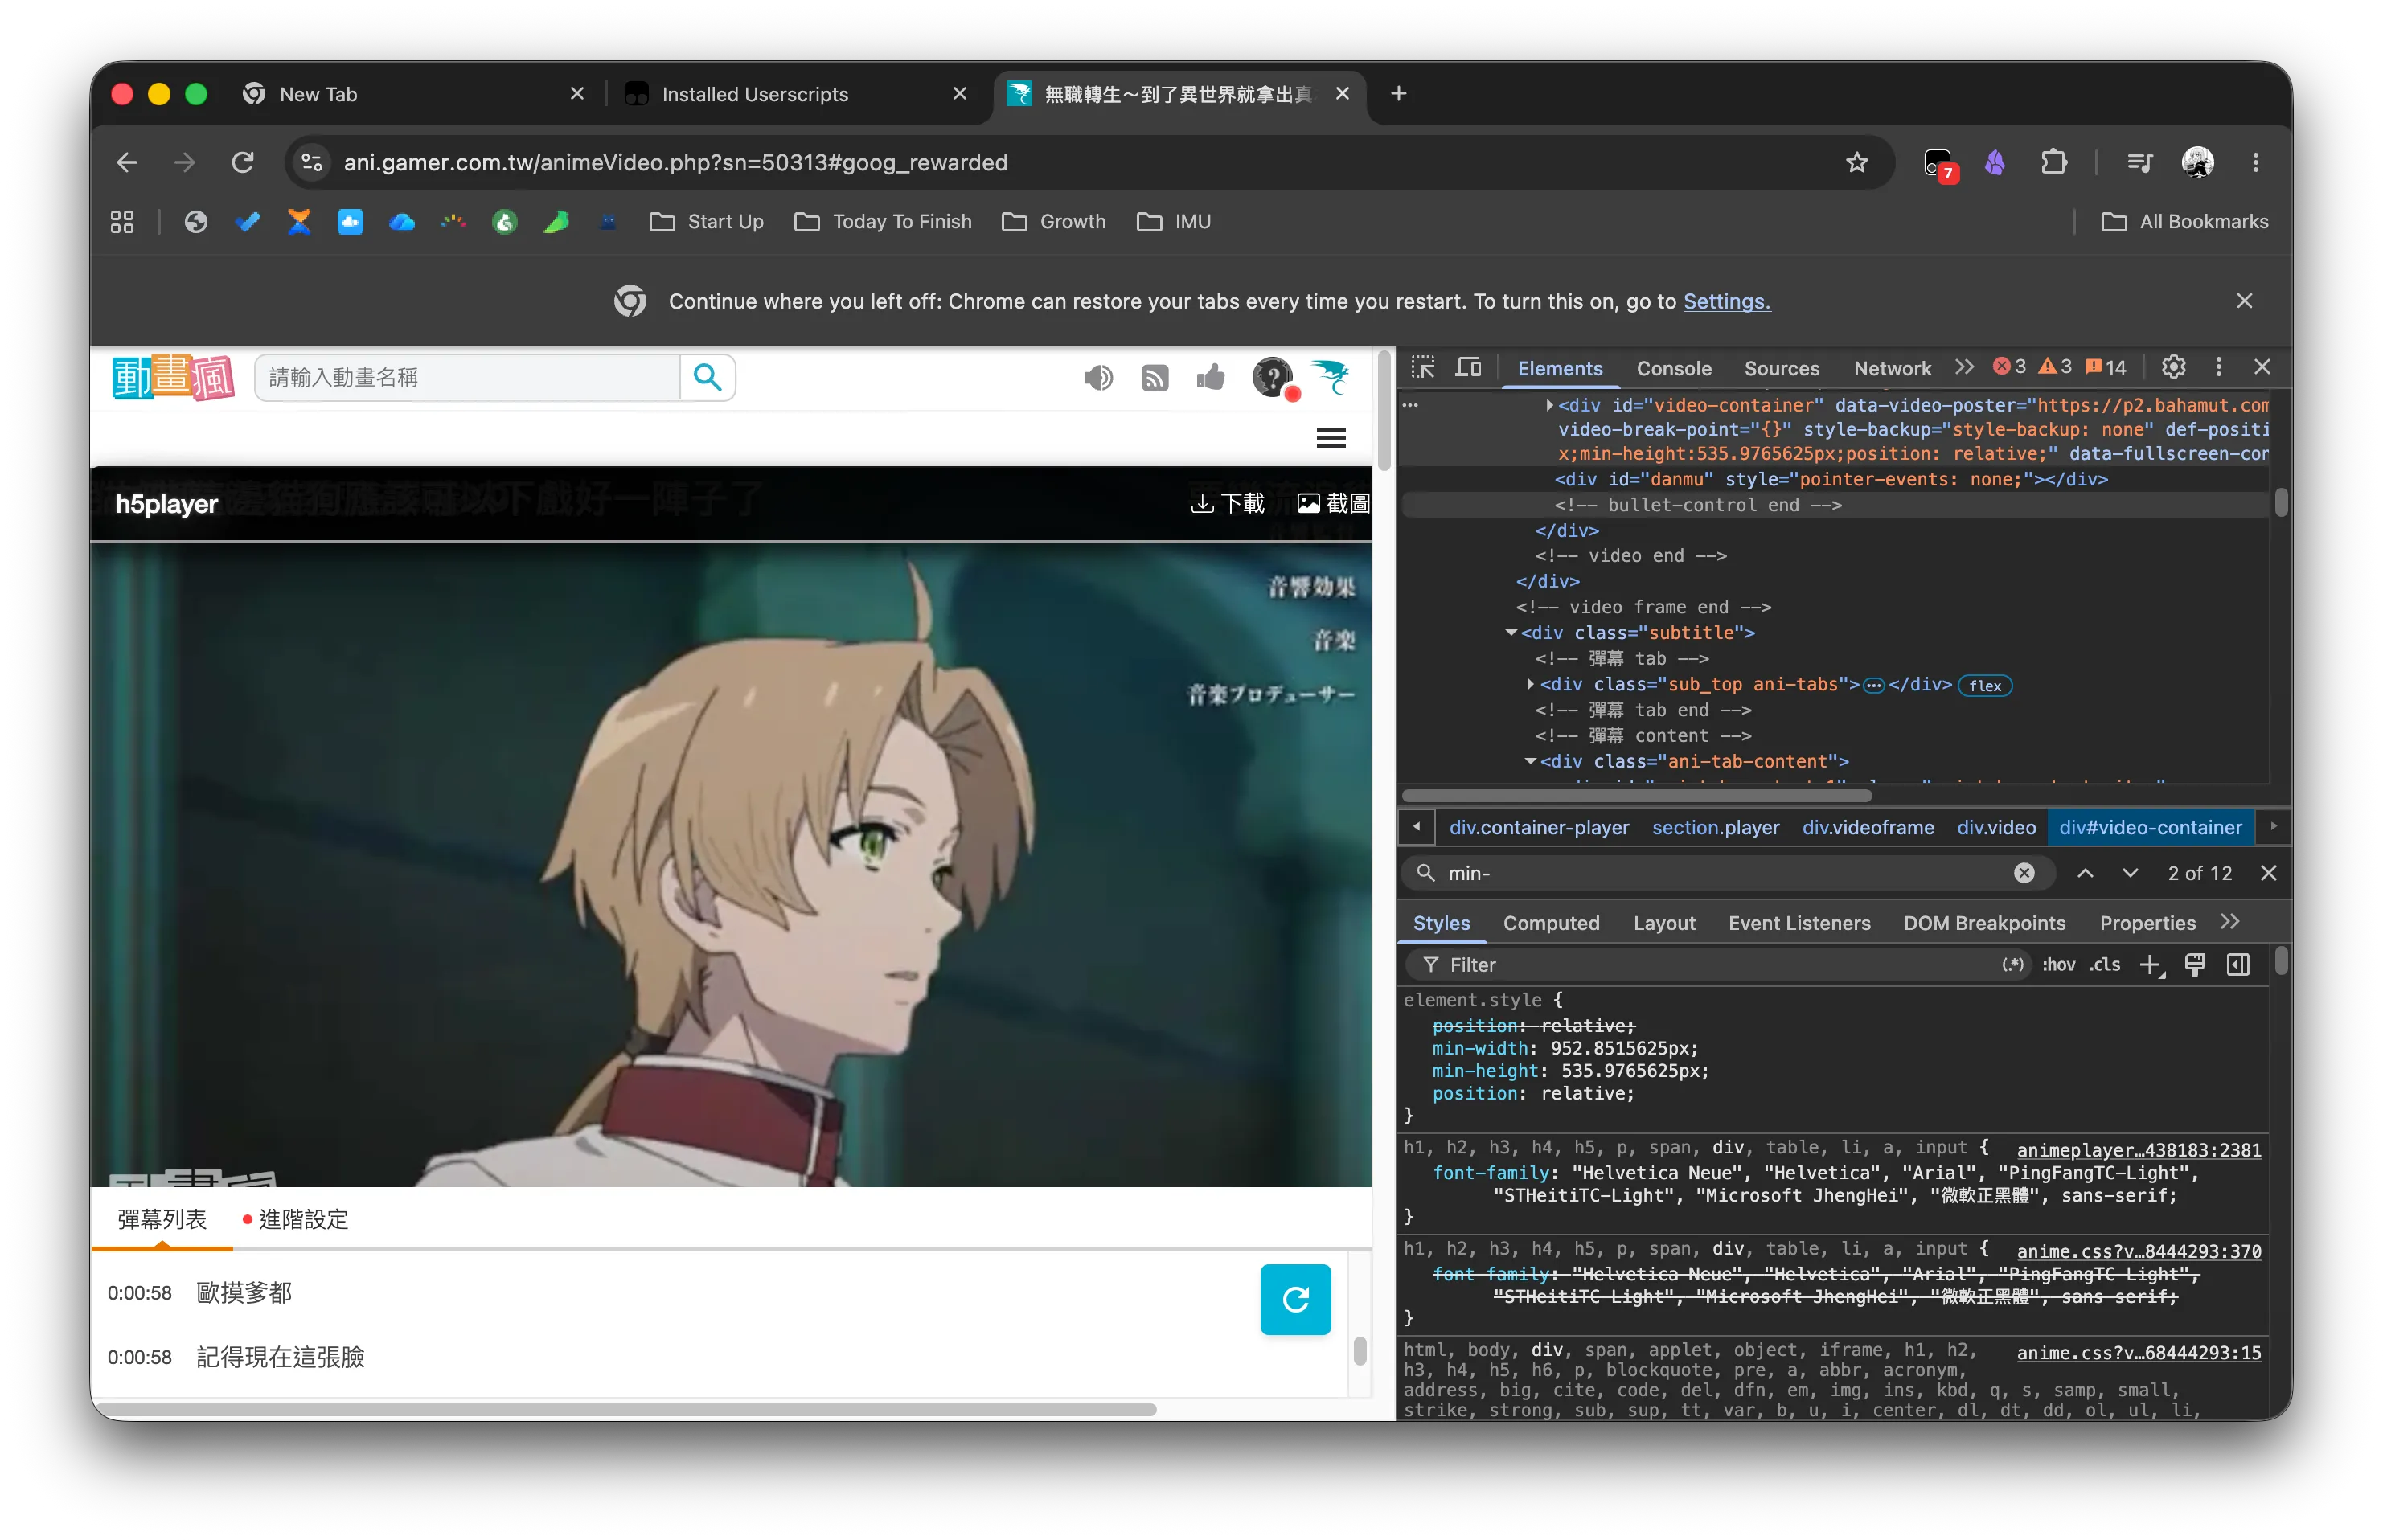Open the Event Listeners tab

[1799, 923]
